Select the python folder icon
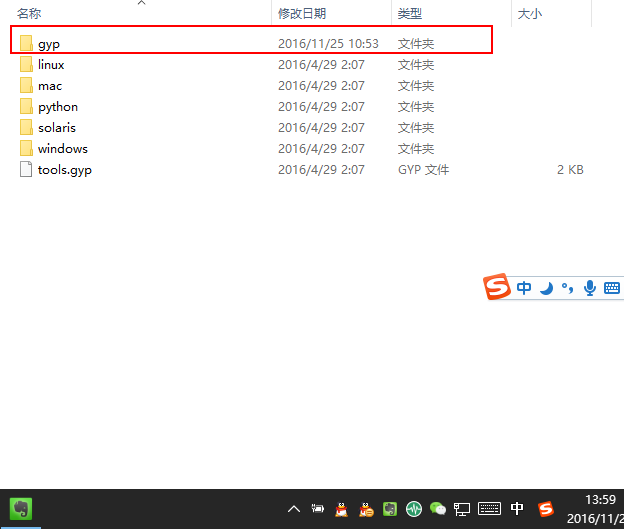This screenshot has height=529, width=624. coord(26,106)
